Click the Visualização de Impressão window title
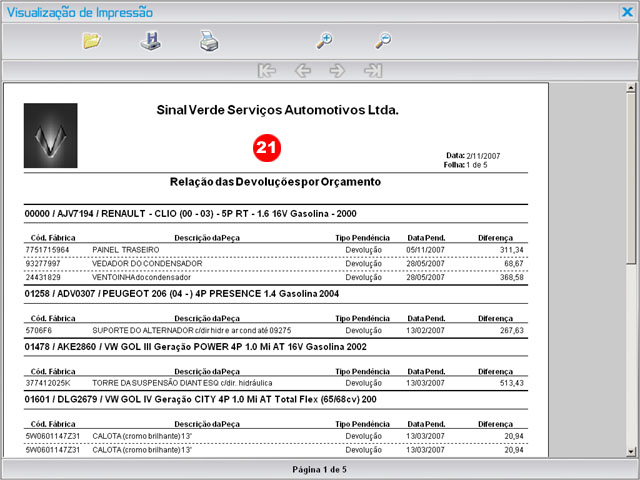Viewport: 640px width, 480px height. click(x=80, y=13)
